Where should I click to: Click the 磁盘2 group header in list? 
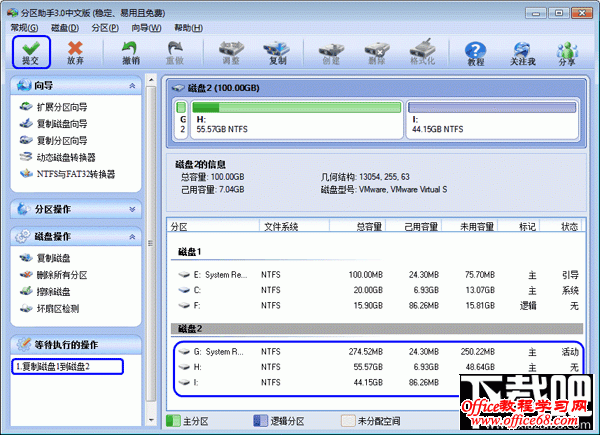point(377,328)
